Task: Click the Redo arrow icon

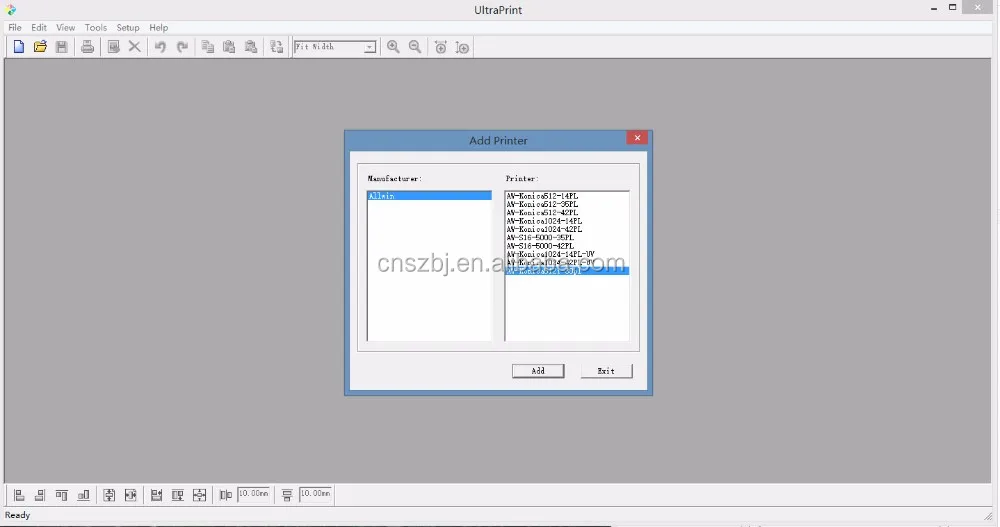Action: pos(182,47)
